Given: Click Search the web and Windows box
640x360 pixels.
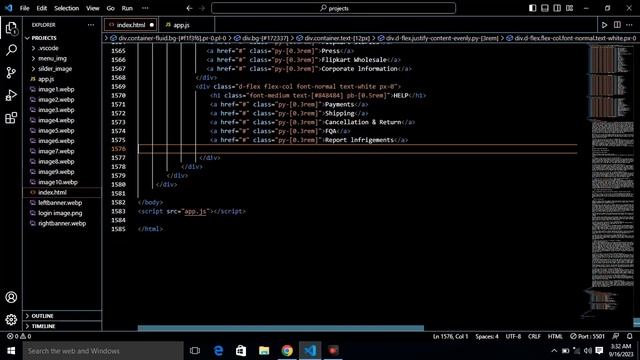Looking at the screenshot, I should (x=103, y=351).
